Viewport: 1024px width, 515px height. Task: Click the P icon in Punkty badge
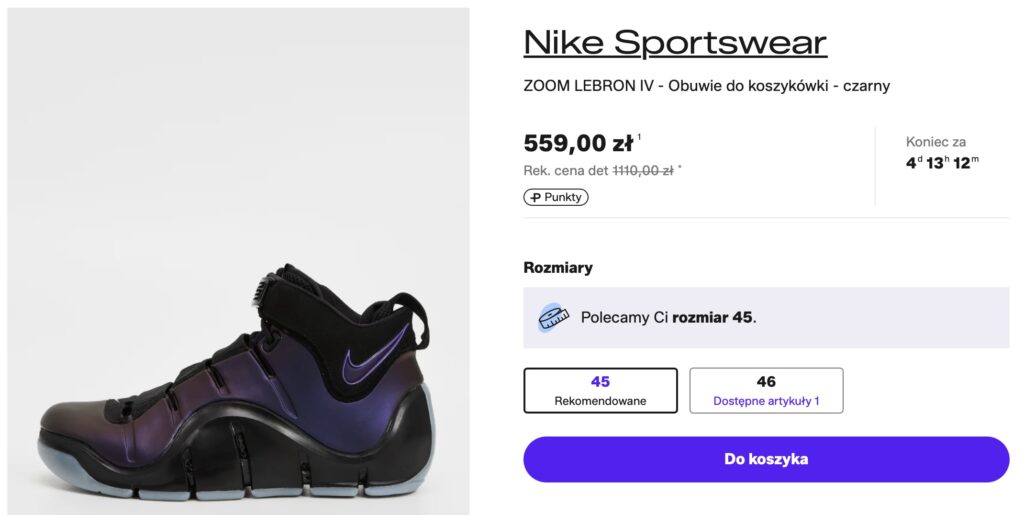(x=536, y=197)
